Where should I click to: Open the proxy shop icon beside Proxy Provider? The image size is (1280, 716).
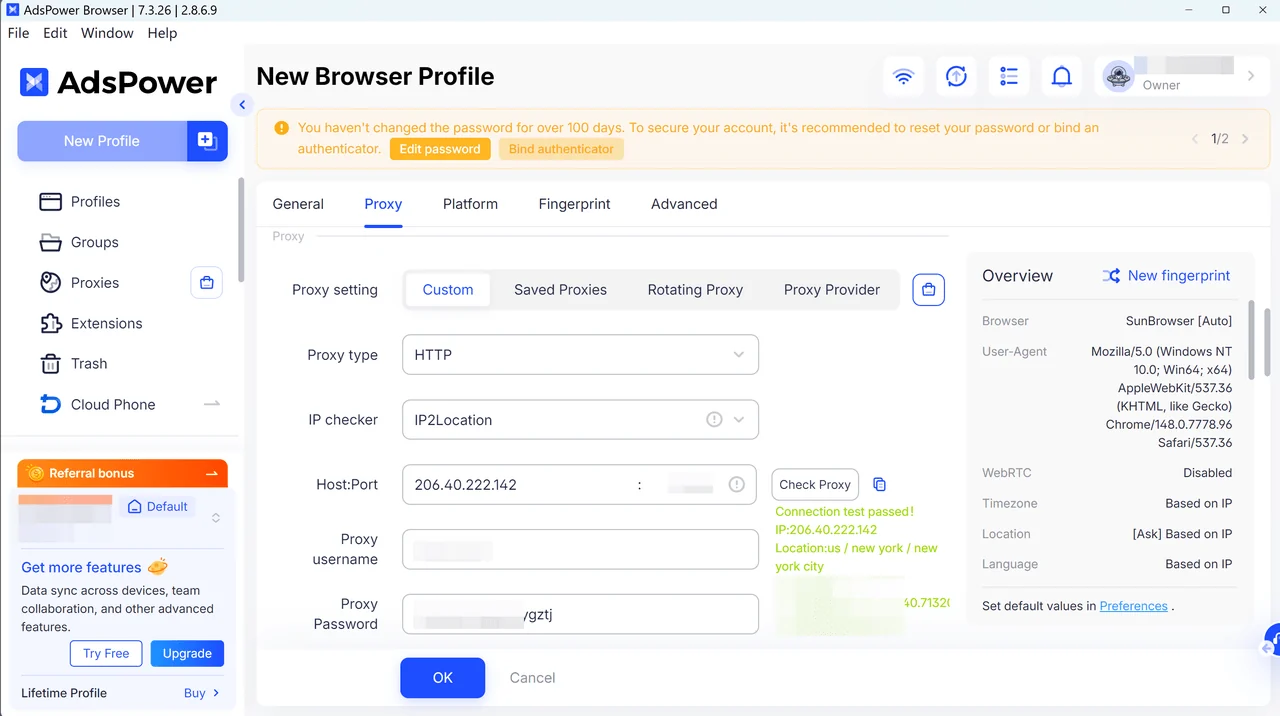tap(929, 290)
